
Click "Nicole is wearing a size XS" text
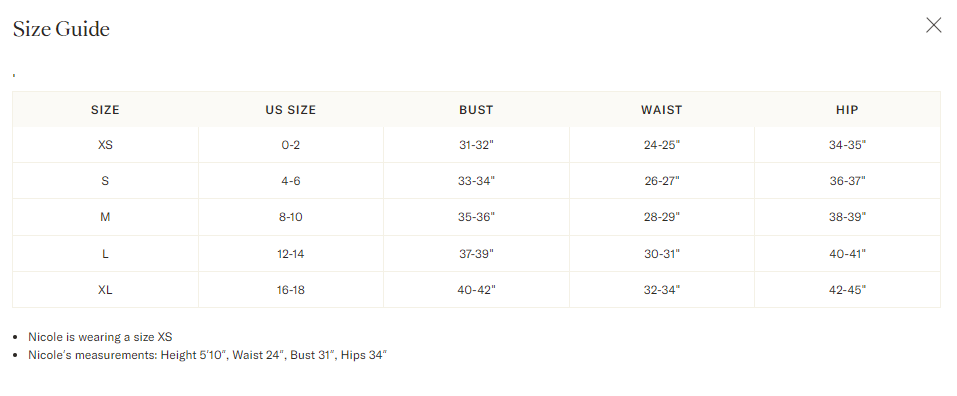(100, 337)
